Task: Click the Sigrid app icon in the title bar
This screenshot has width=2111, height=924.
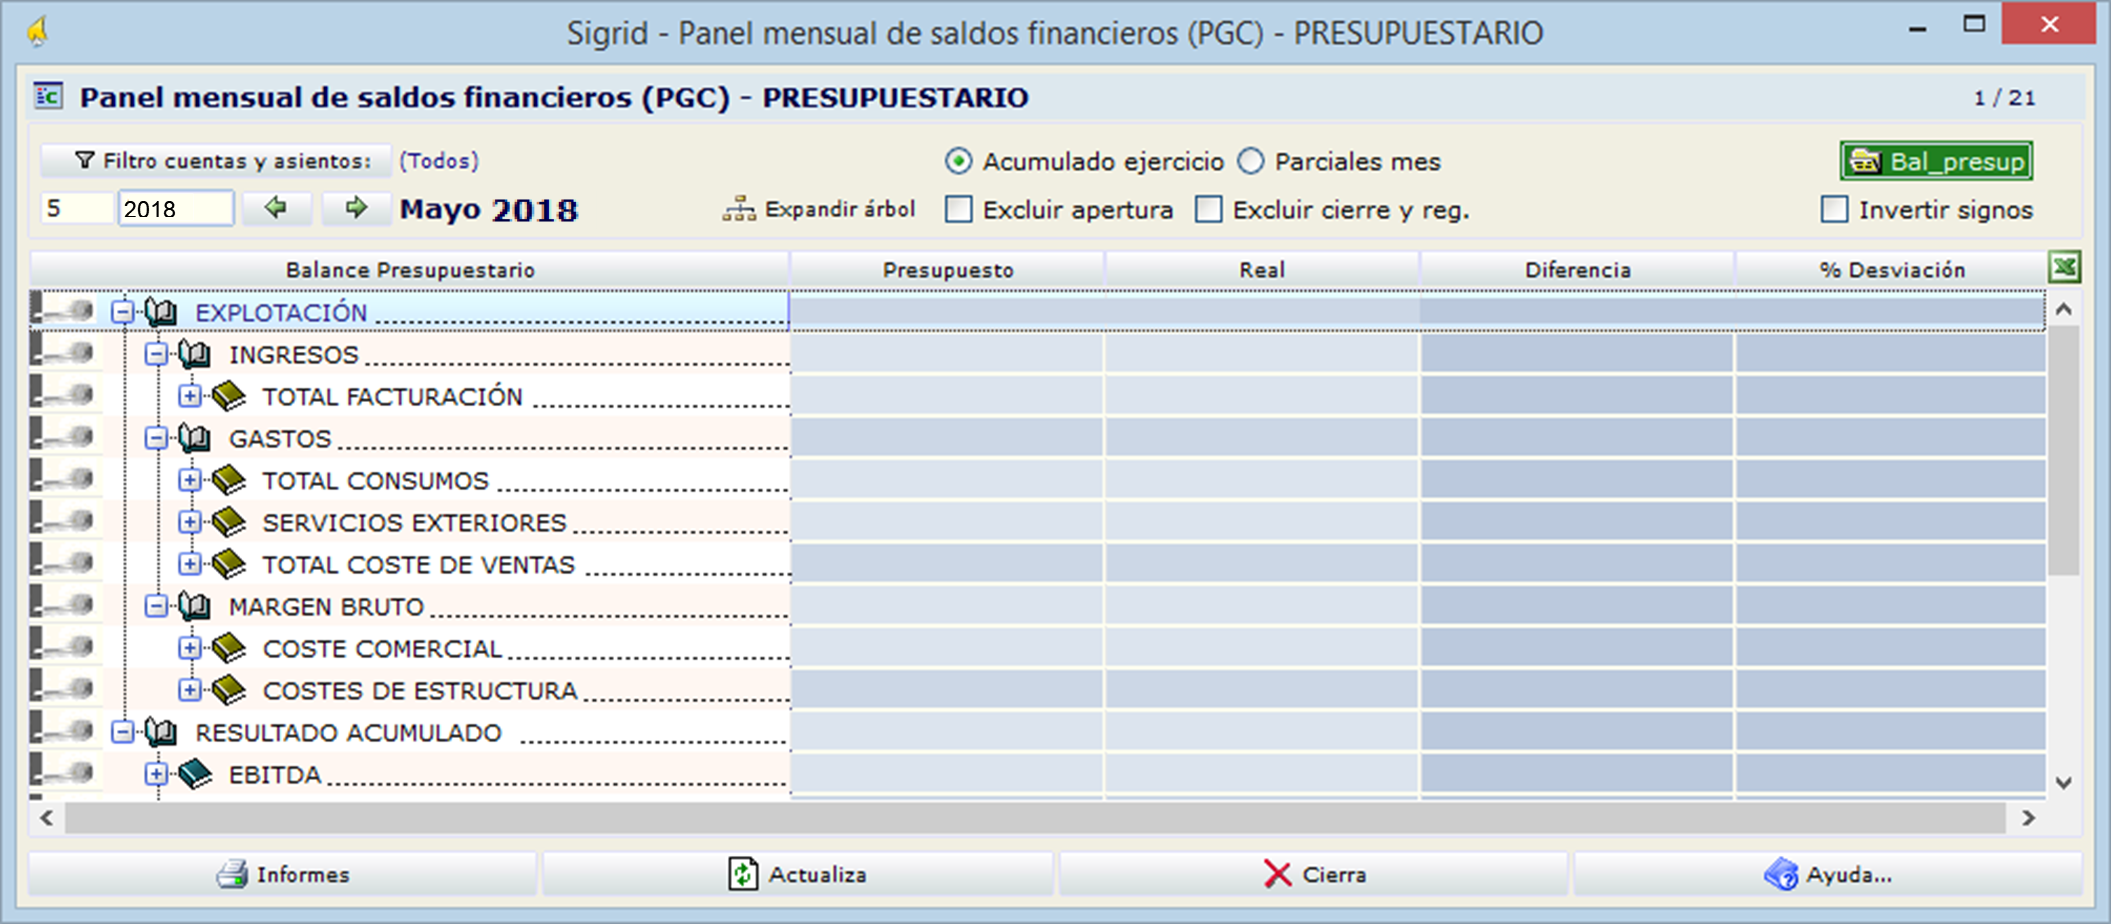Action: (x=37, y=31)
